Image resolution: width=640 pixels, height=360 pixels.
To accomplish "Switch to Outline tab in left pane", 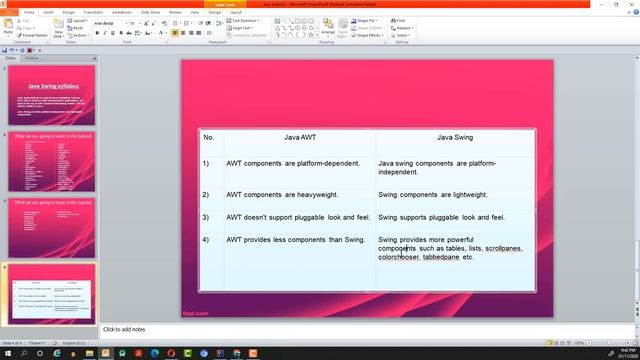I will (x=31, y=58).
